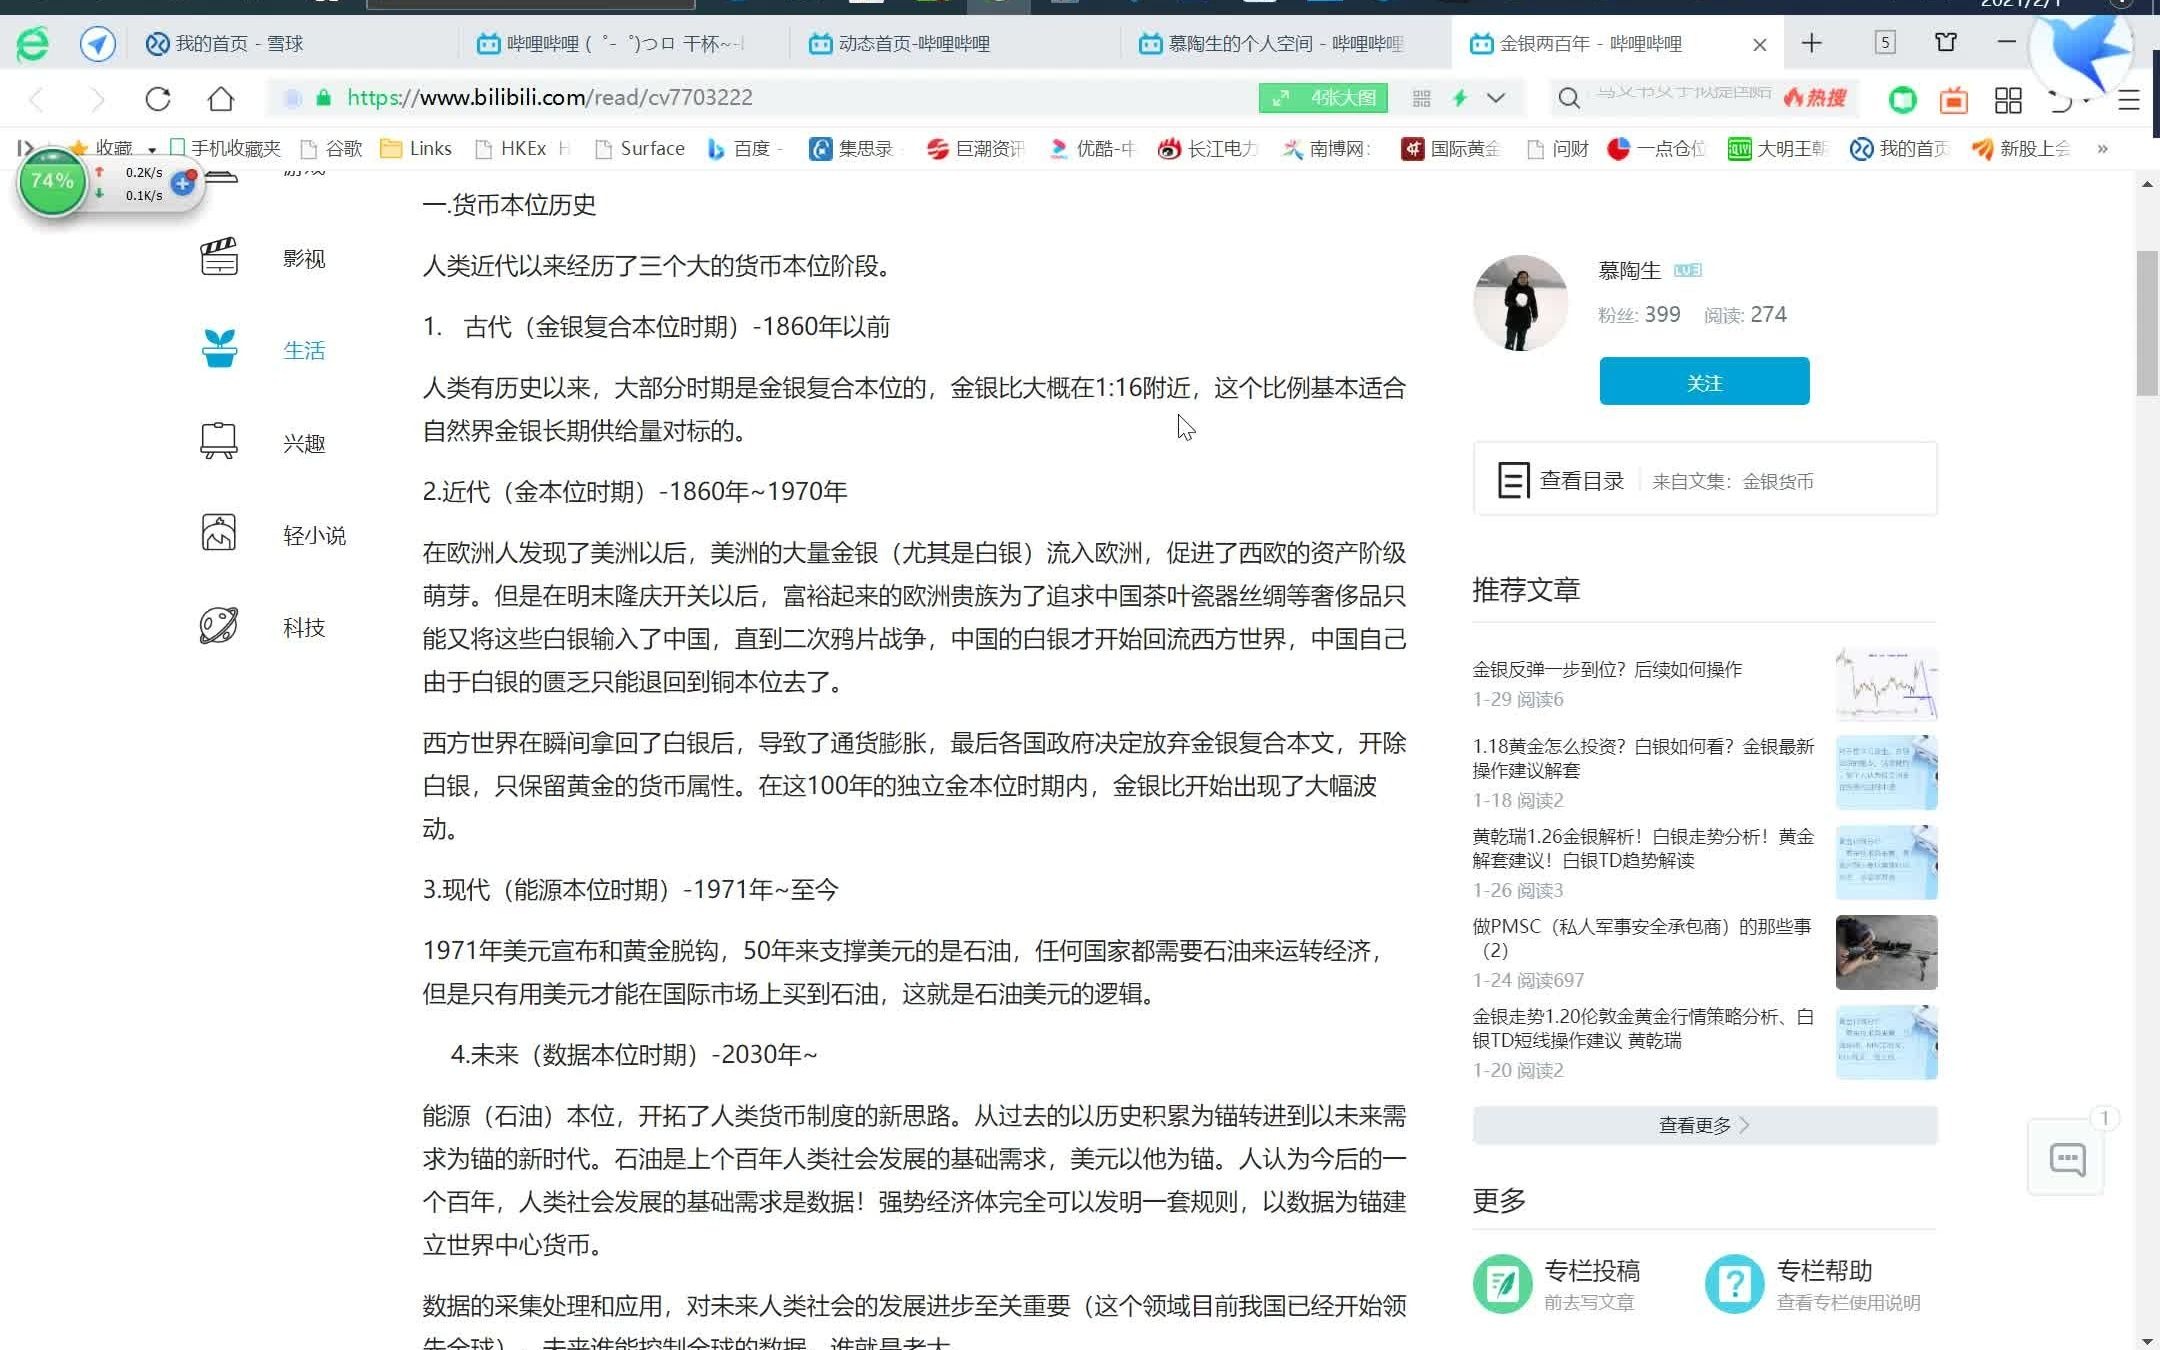Image resolution: width=2160 pixels, height=1350 pixels.
Task: Click the 查看目录 document icon
Action: [x=1513, y=480]
